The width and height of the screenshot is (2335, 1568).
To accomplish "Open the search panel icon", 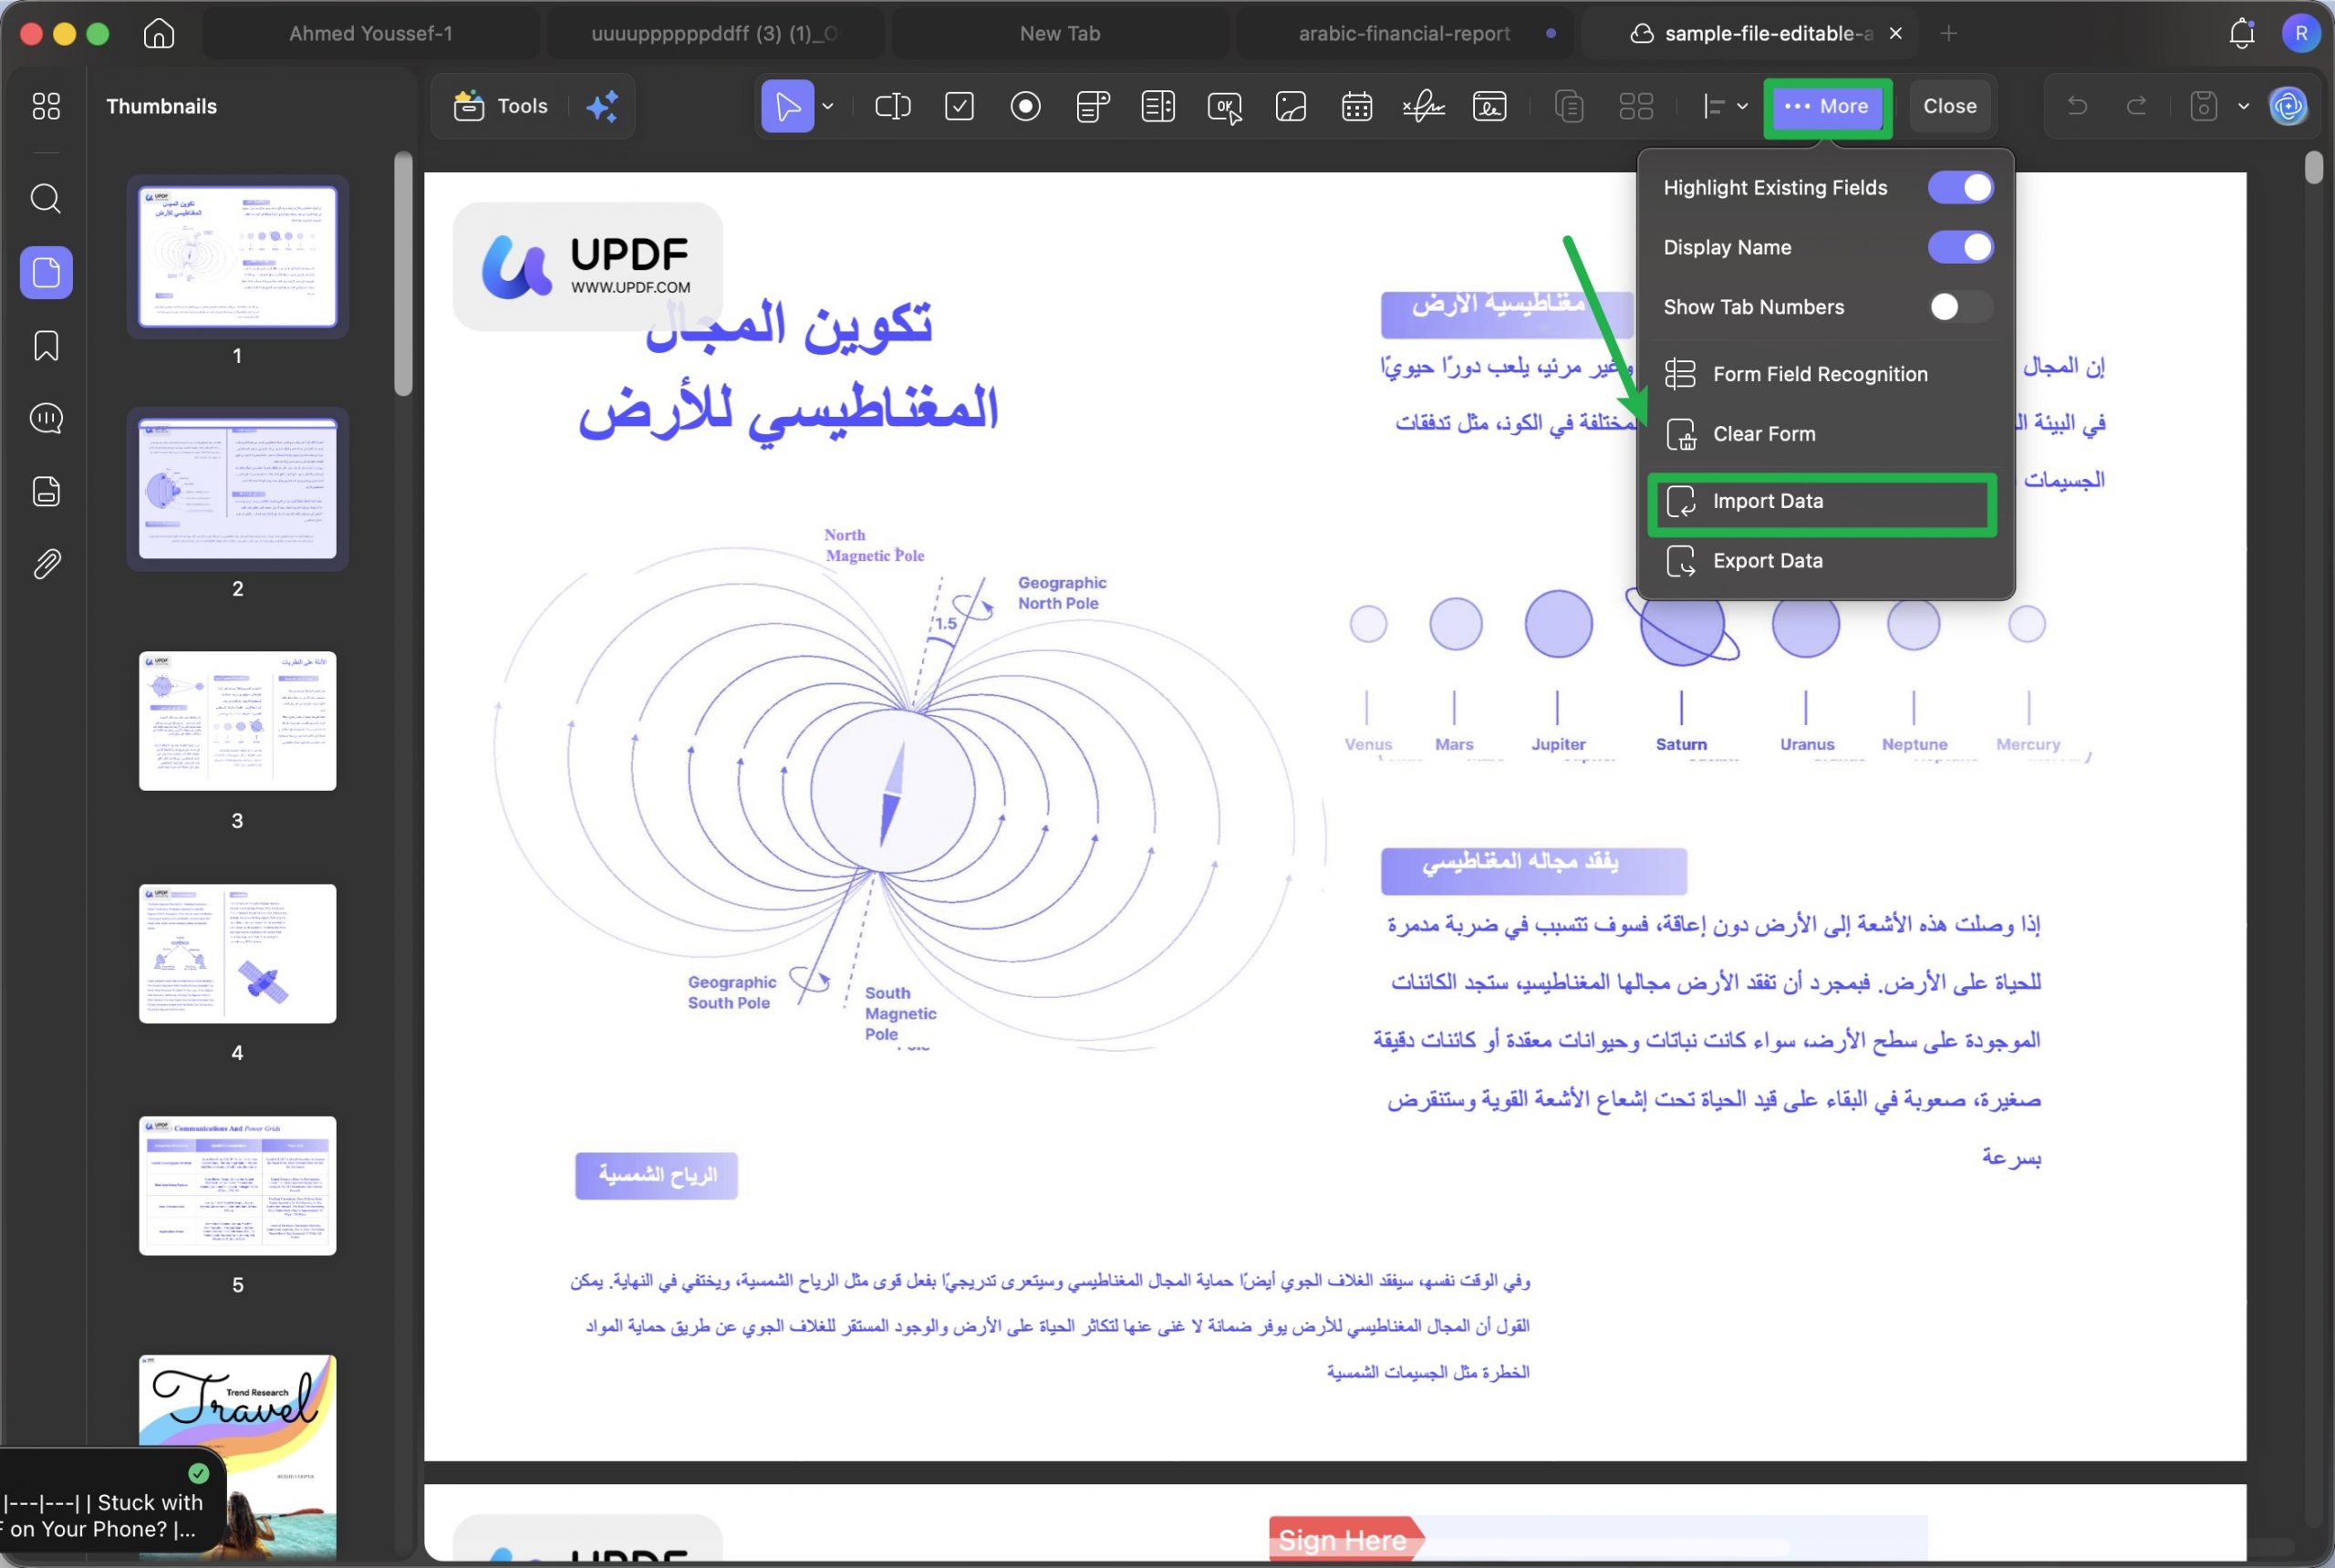I will (x=46, y=198).
